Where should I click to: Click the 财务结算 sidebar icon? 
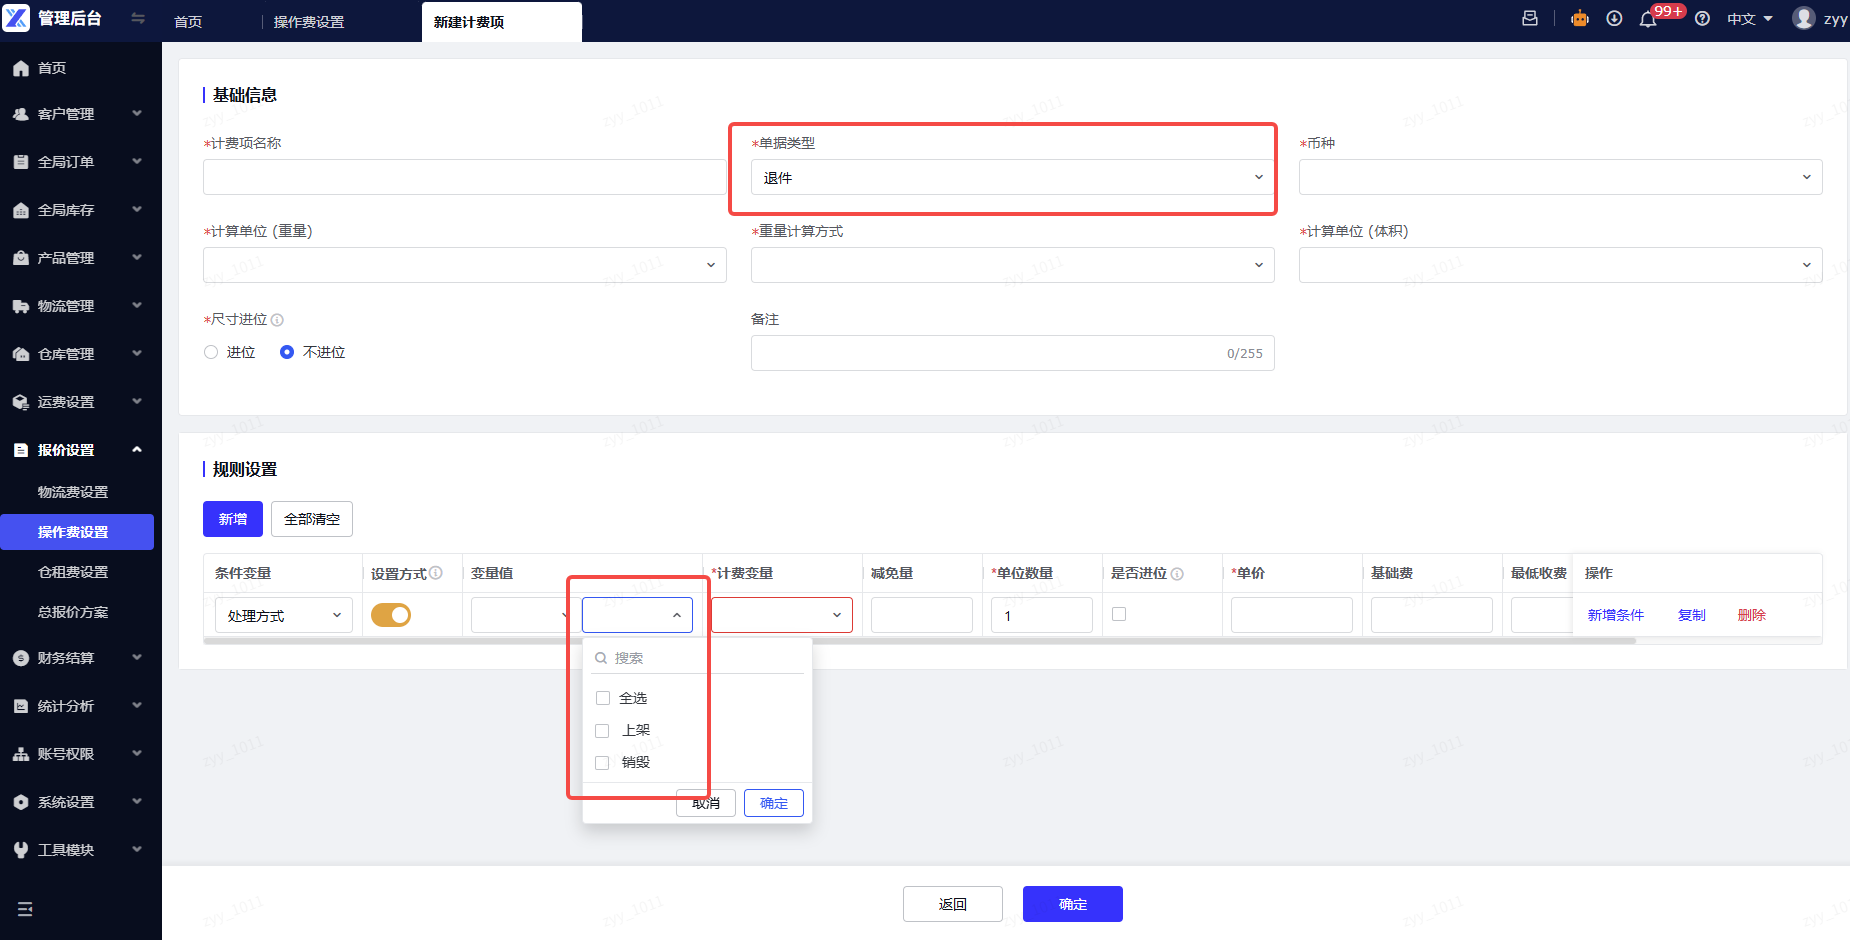[21, 658]
